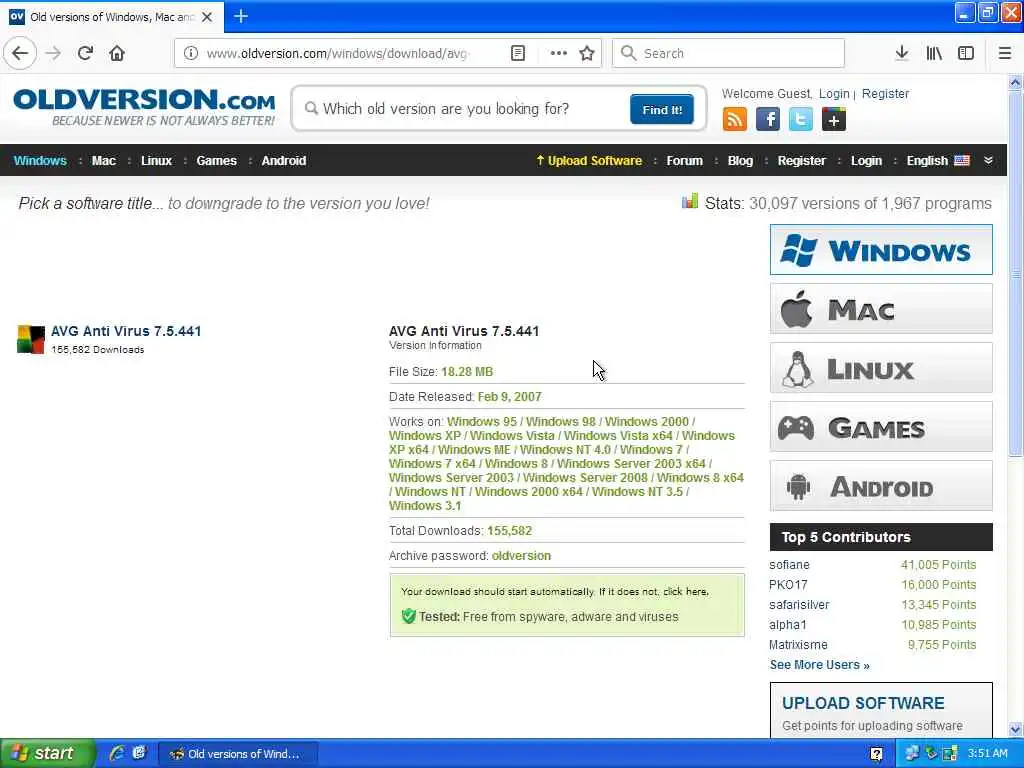Click Register in the black nav bar

801,161
